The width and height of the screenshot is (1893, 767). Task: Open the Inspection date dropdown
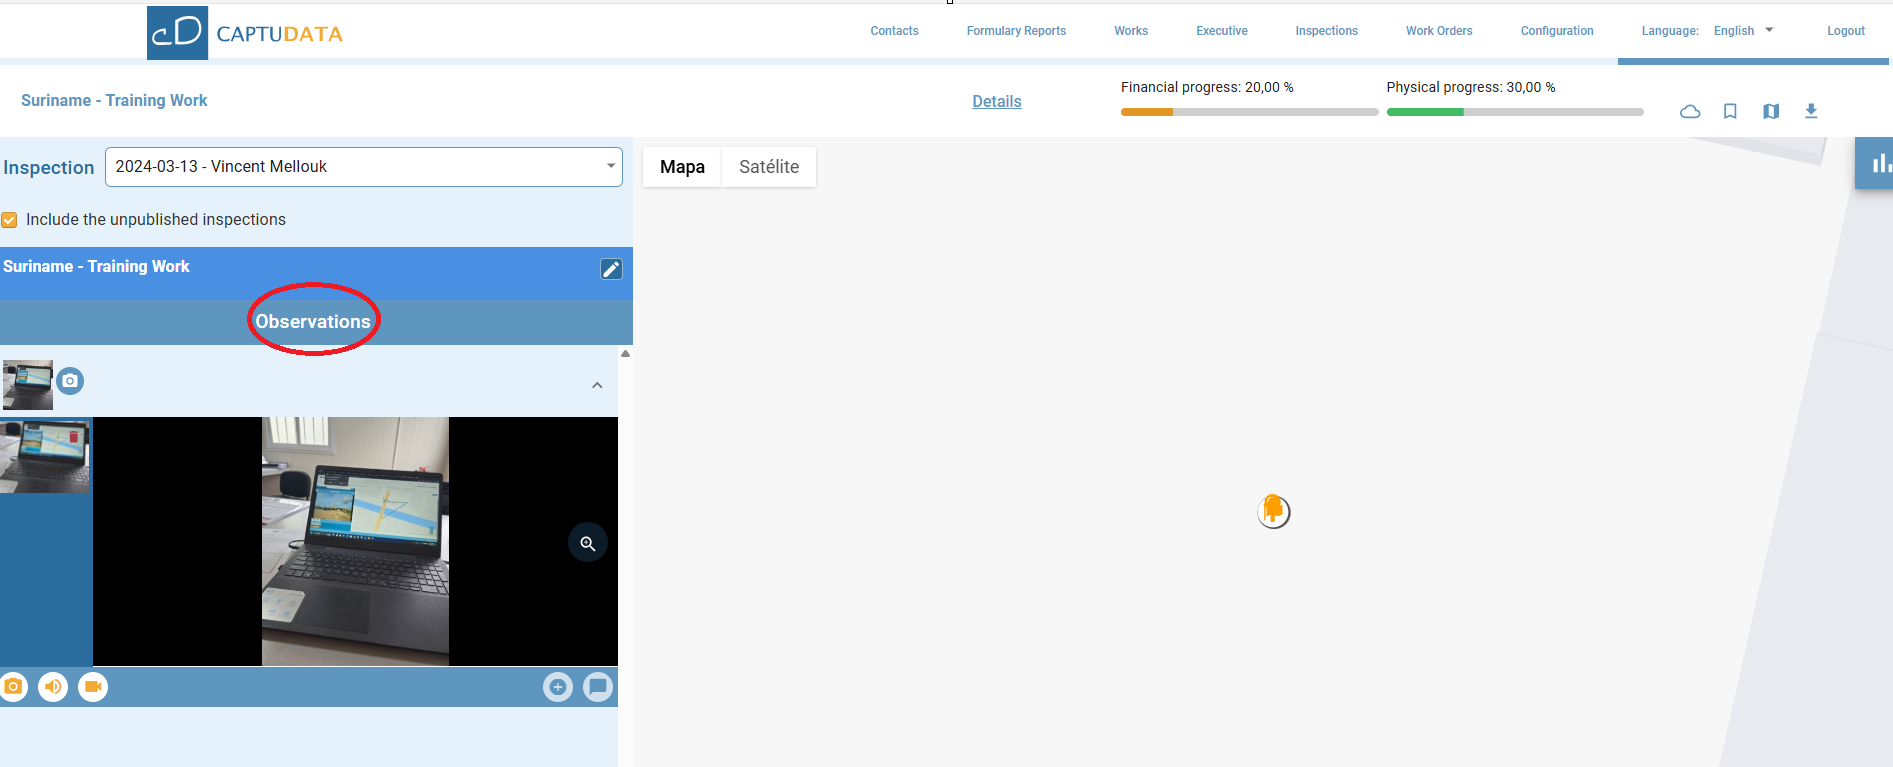pyautogui.click(x=364, y=167)
